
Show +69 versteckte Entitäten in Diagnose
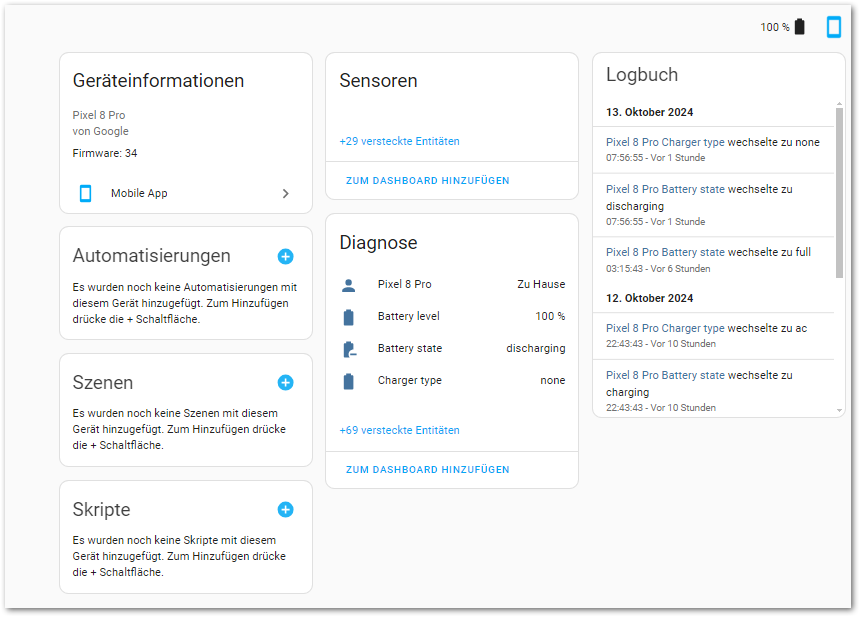click(399, 430)
